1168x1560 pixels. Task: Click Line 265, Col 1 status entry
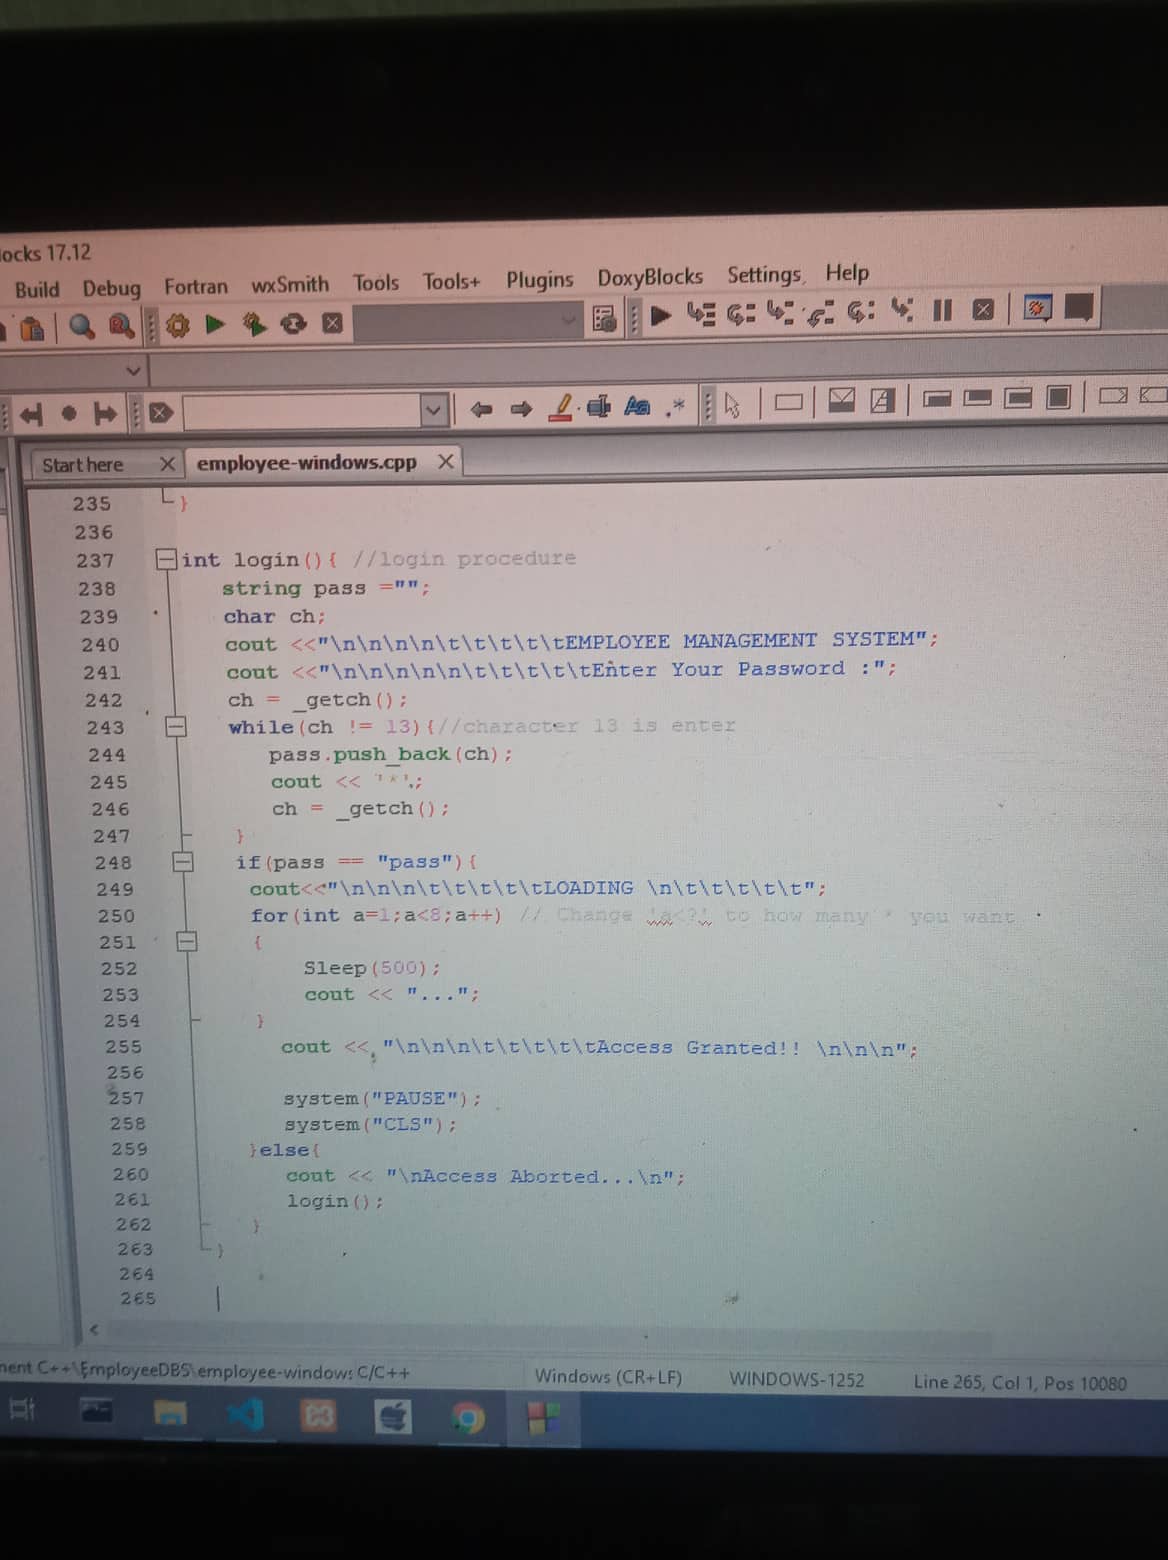coord(1020,1383)
